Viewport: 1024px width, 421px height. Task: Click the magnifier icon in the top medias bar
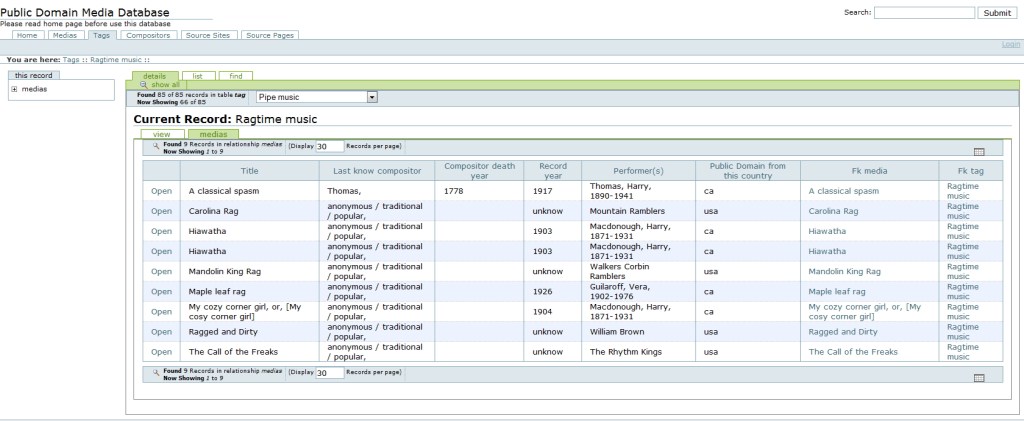coord(156,146)
